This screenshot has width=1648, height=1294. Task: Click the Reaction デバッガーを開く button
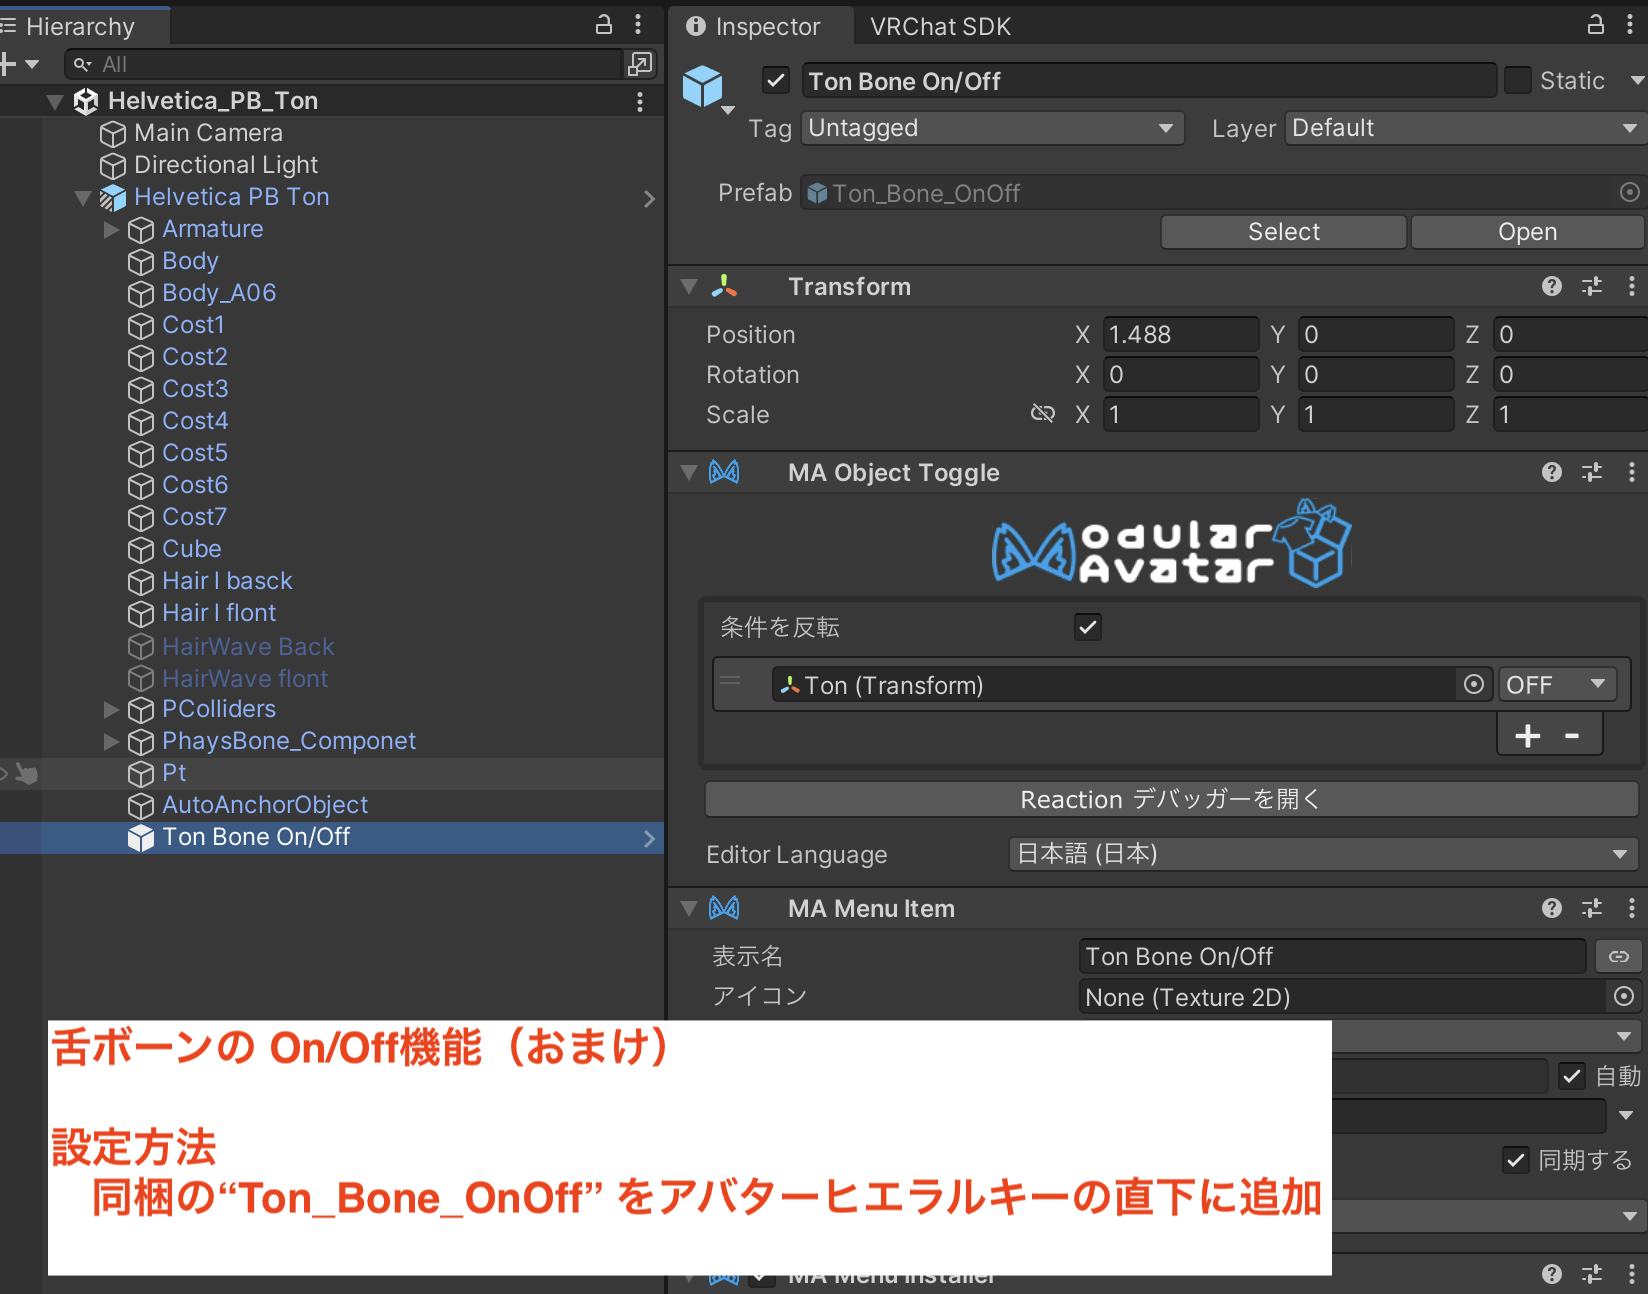click(x=1170, y=799)
